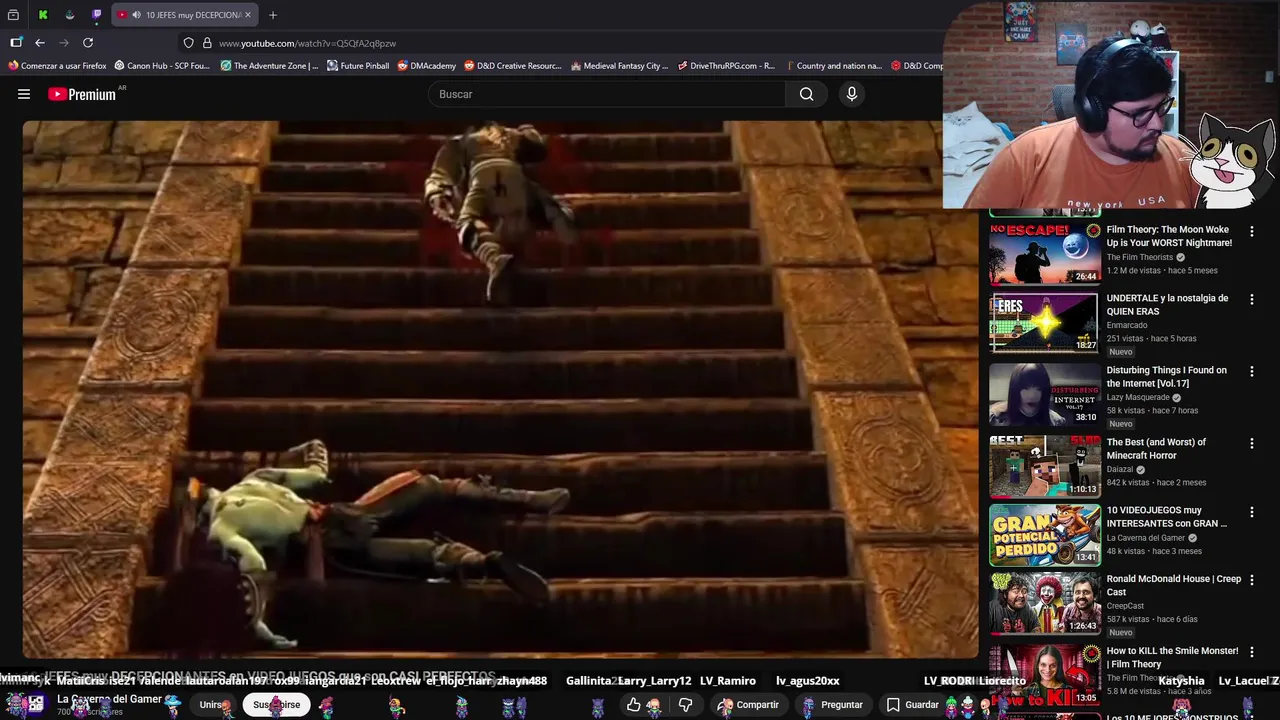Open 'Medieval Fantasy City...' bookmark
The height and width of the screenshot is (720, 1280).
coord(619,66)
